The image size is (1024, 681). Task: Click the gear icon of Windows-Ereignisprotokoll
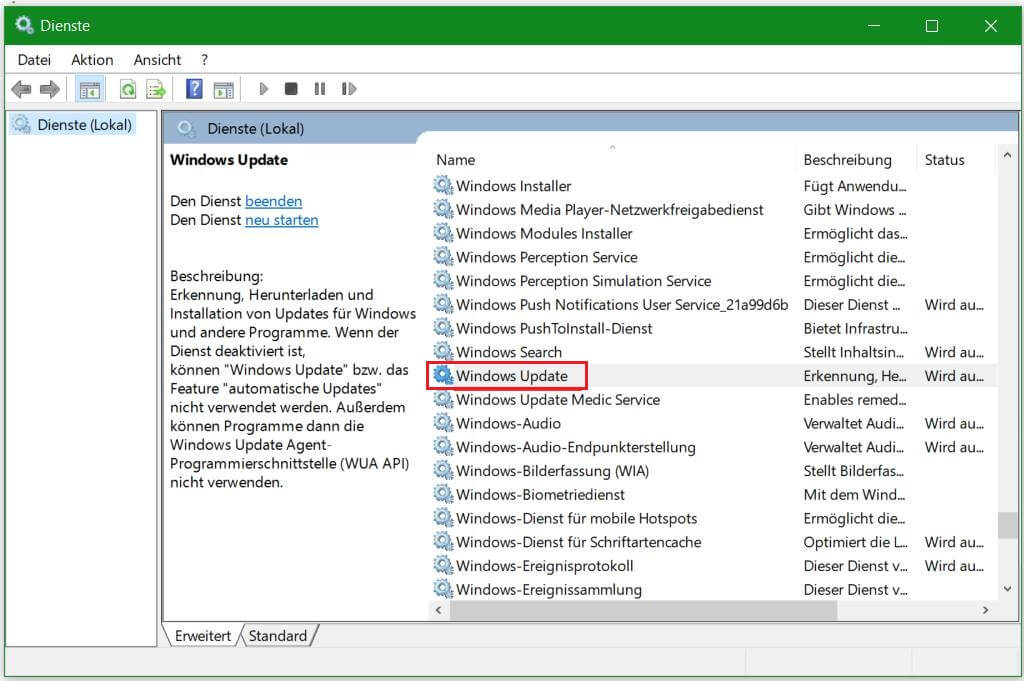click(x=443, y=565)
